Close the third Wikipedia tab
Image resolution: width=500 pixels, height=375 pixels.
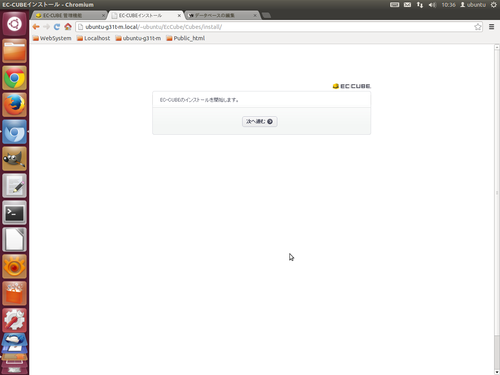255,15
